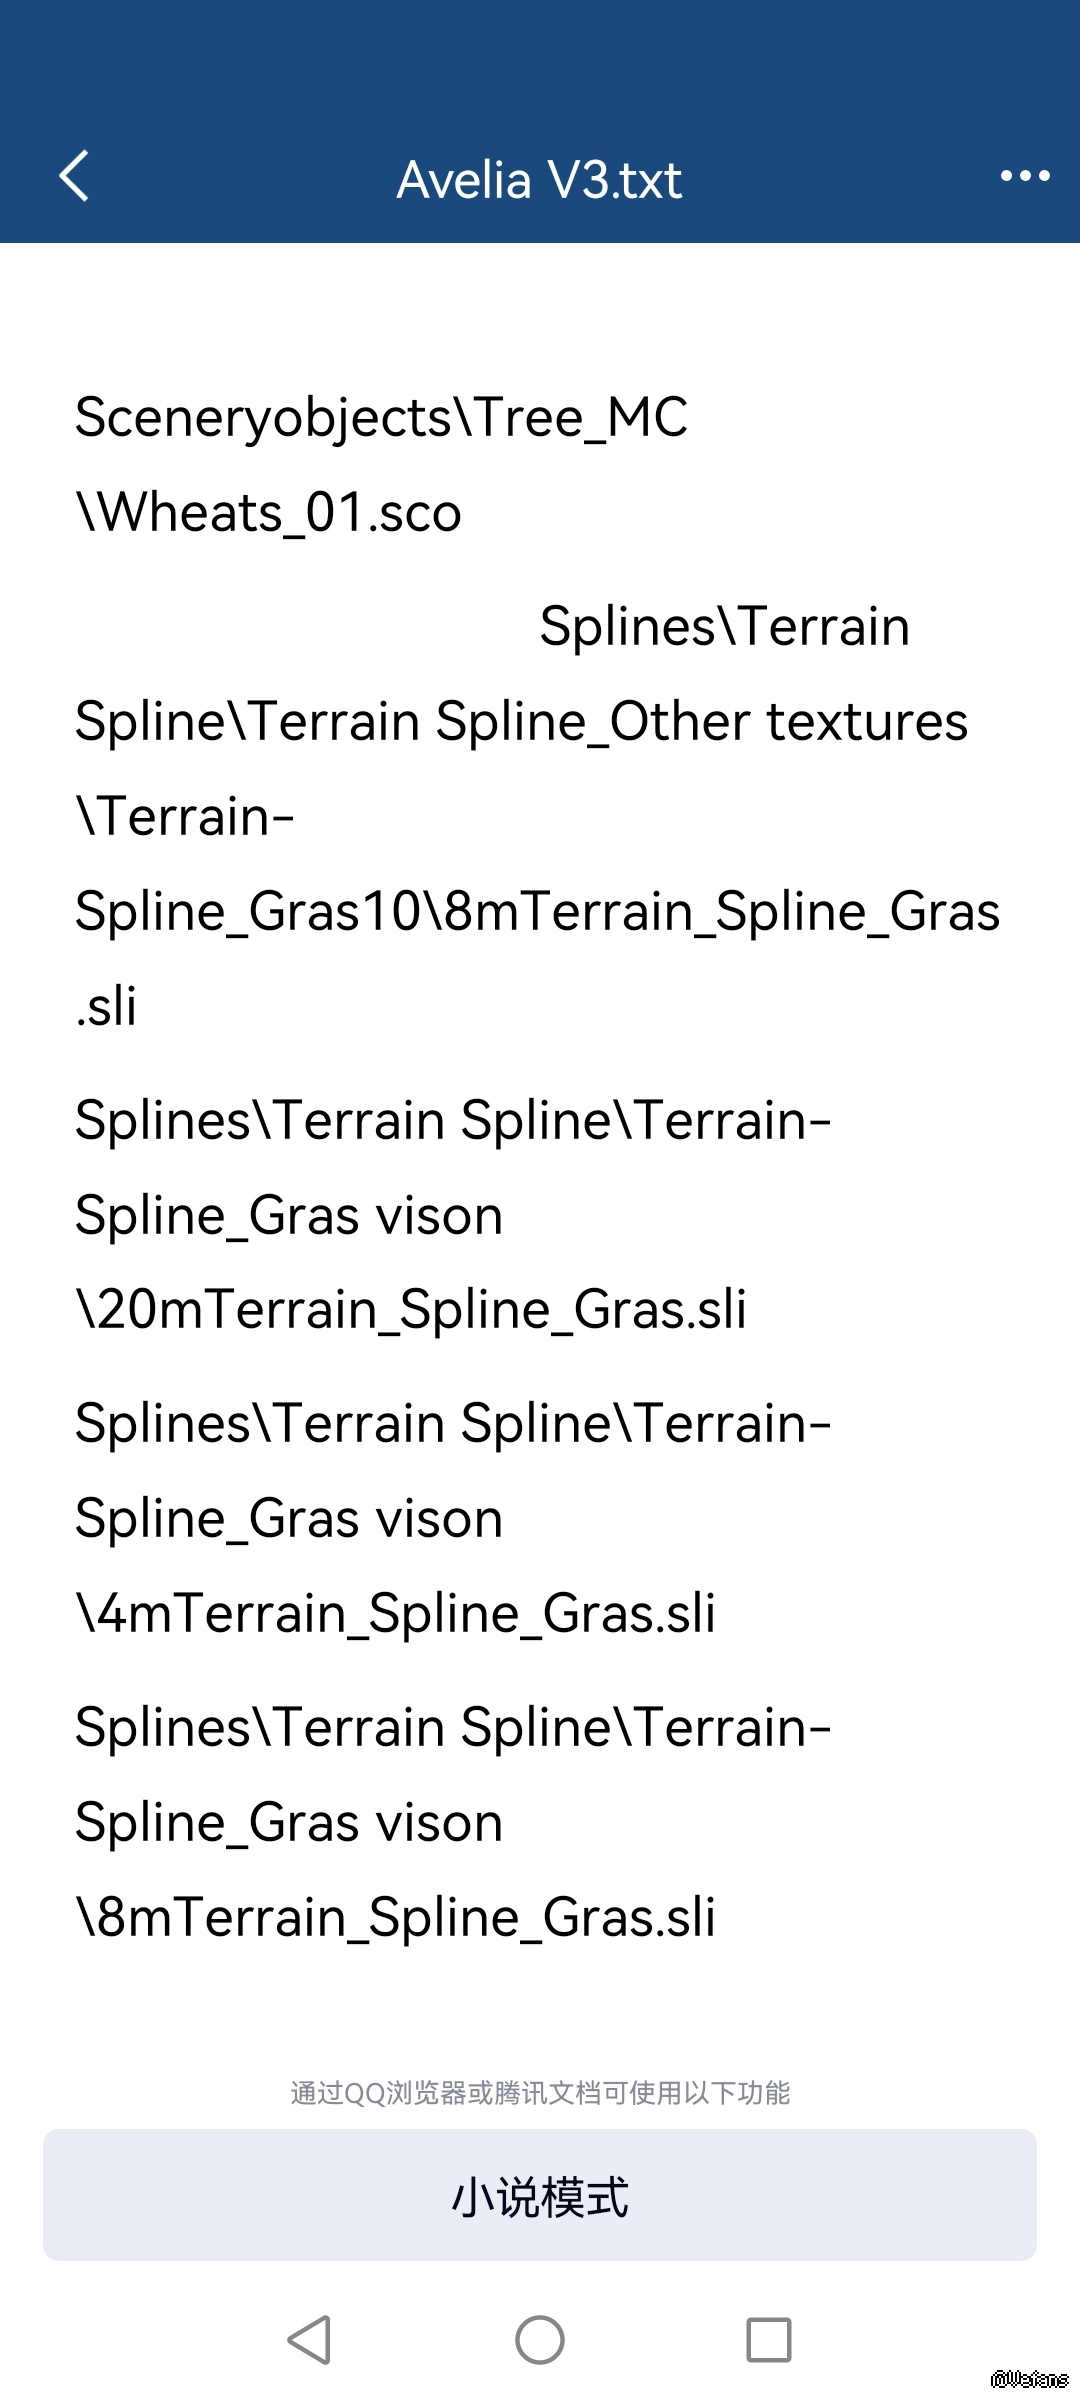Tap the Avelia V3.txt title
The image size is (1080, 2400).
pos(539,180)
